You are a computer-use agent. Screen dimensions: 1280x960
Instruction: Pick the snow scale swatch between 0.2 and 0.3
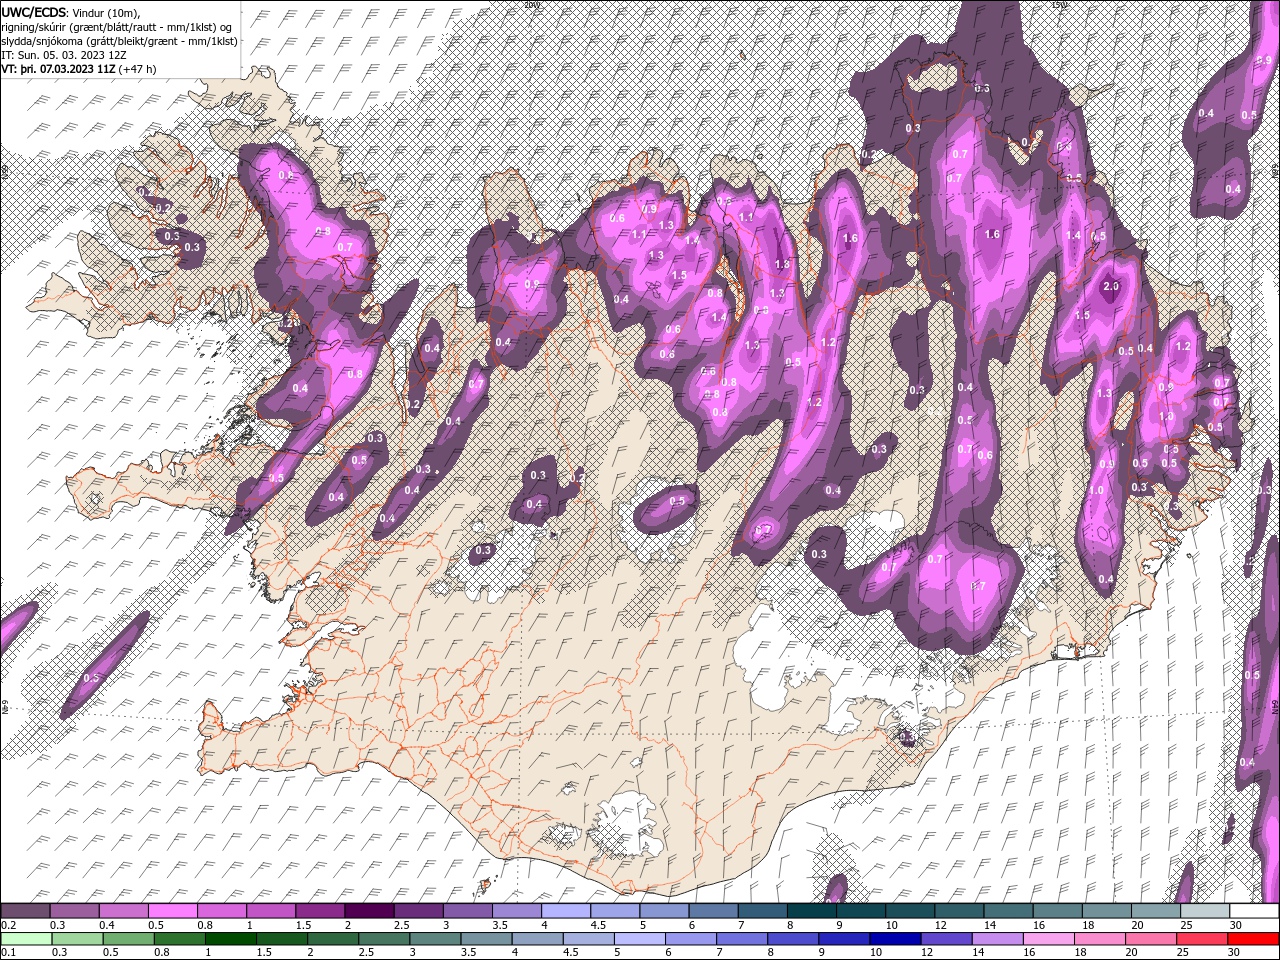pyautogui.click(x=25, y=910)
